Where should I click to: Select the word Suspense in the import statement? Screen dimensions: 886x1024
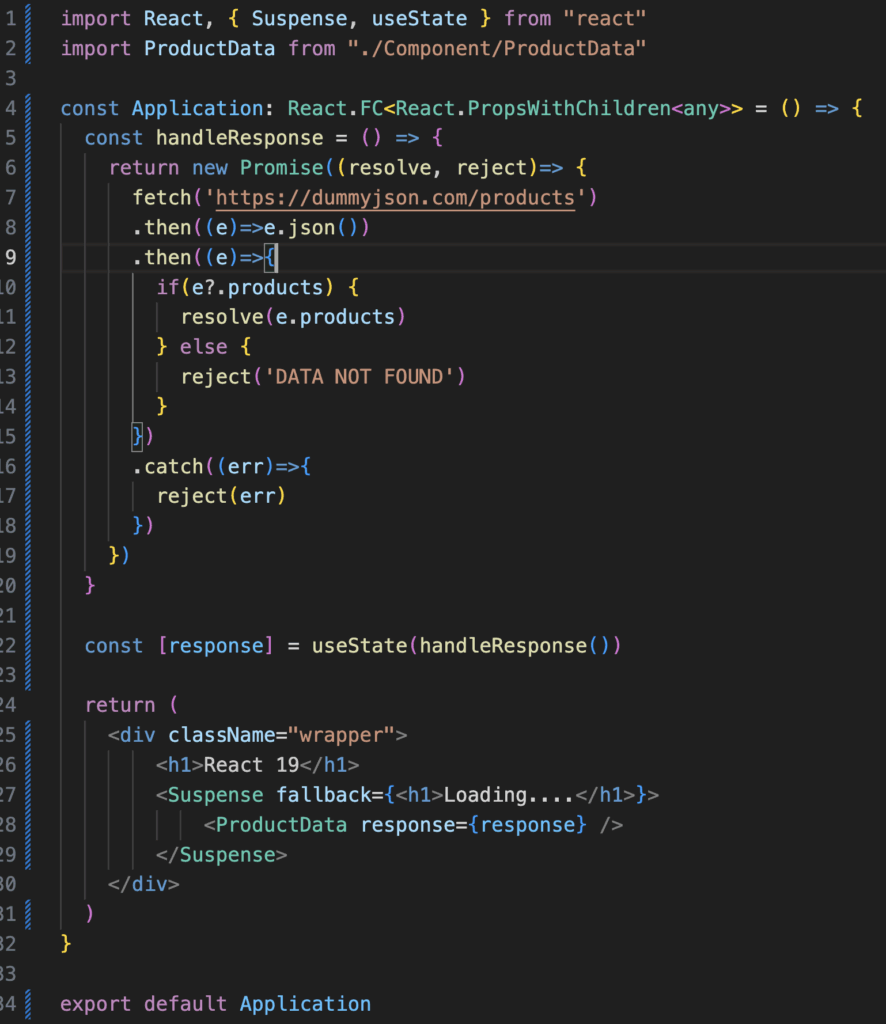[x=300, y=19]
